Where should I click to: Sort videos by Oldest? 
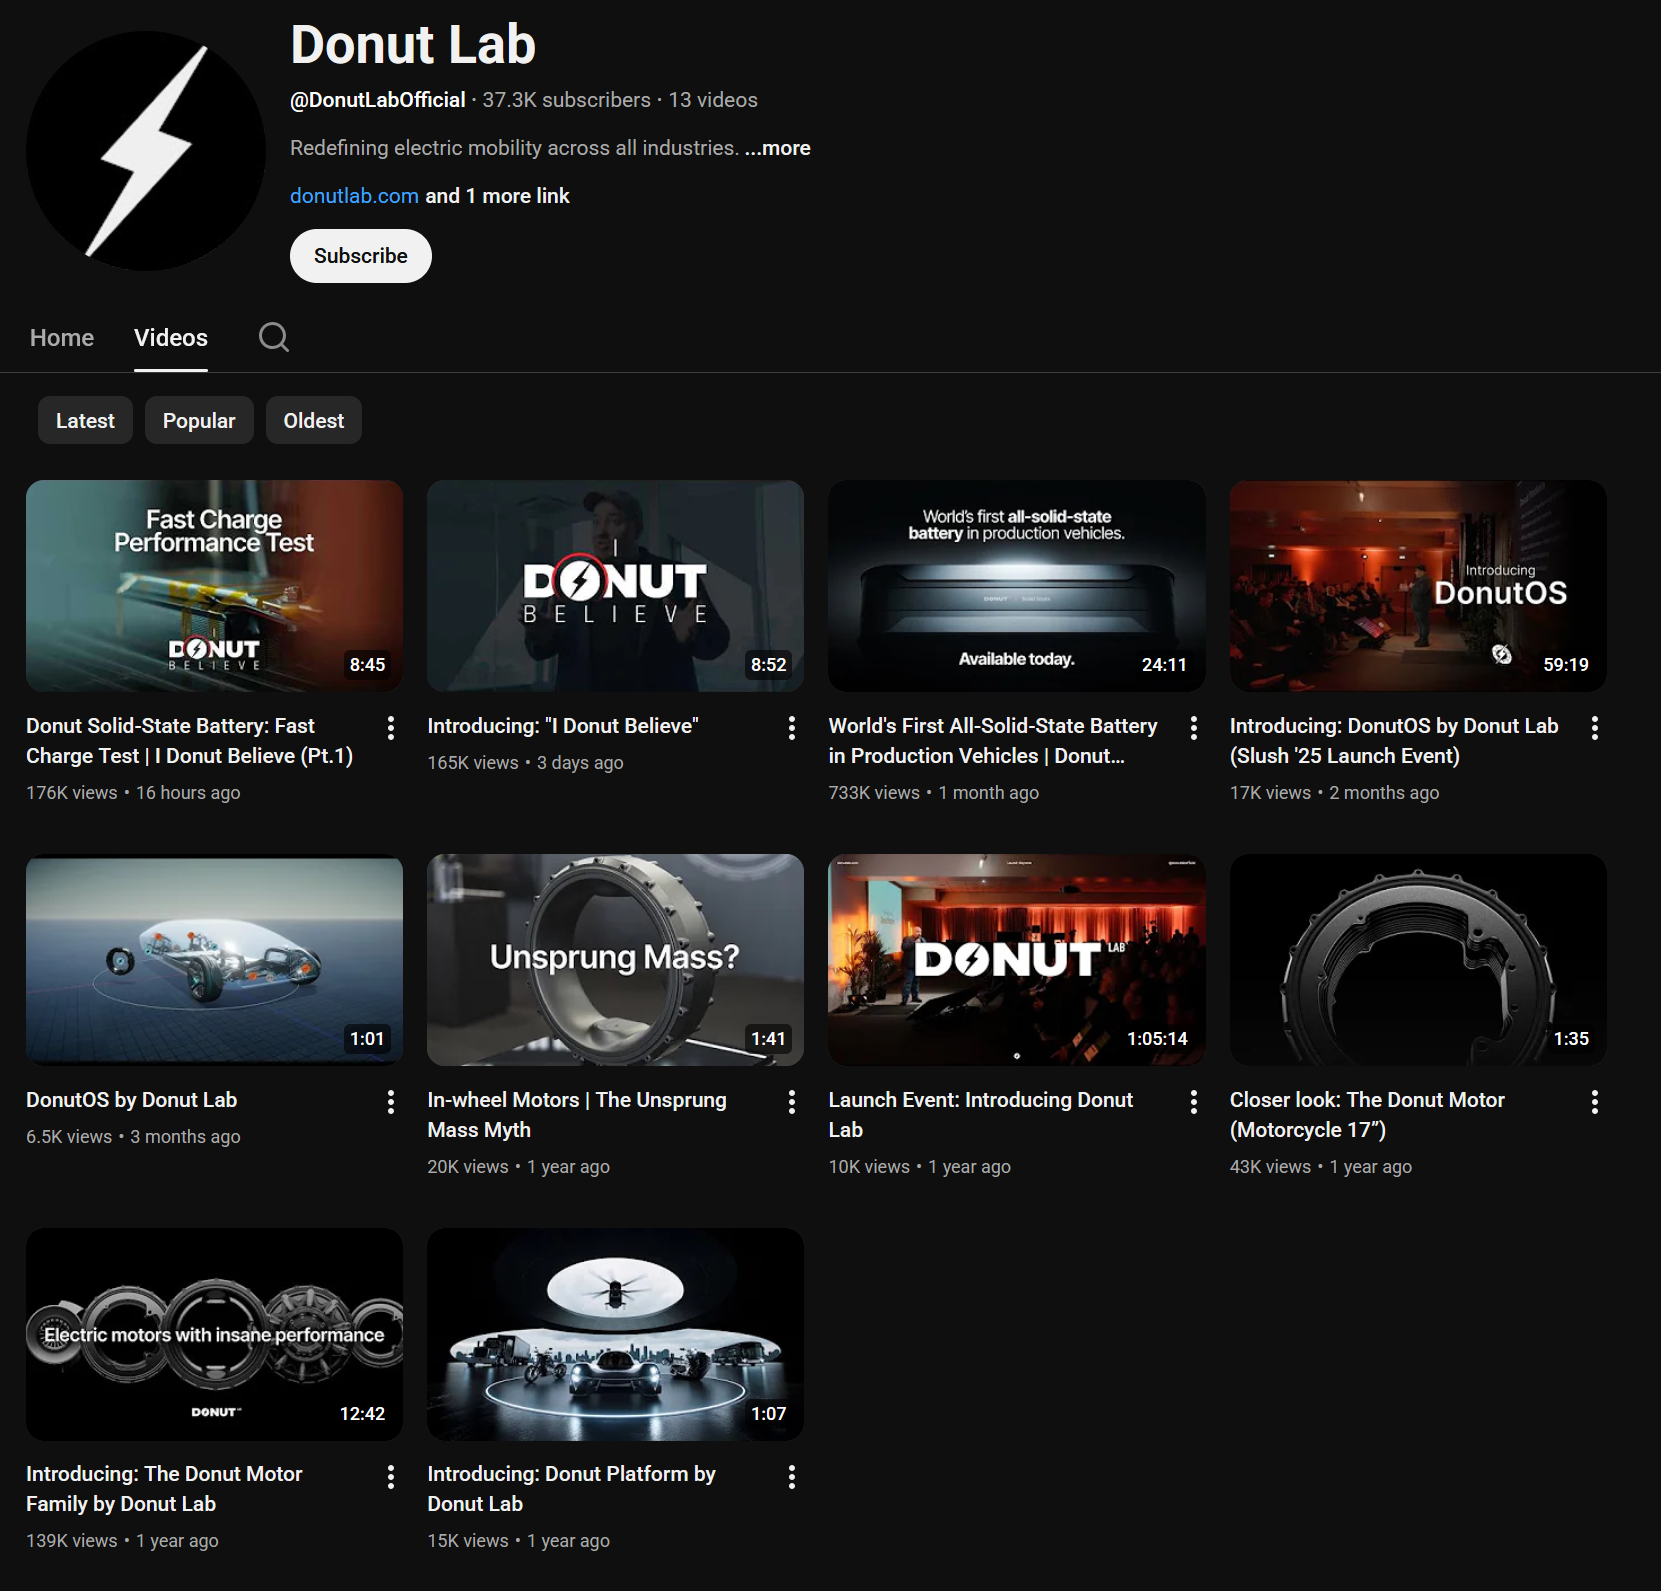(x=314, y=421)
